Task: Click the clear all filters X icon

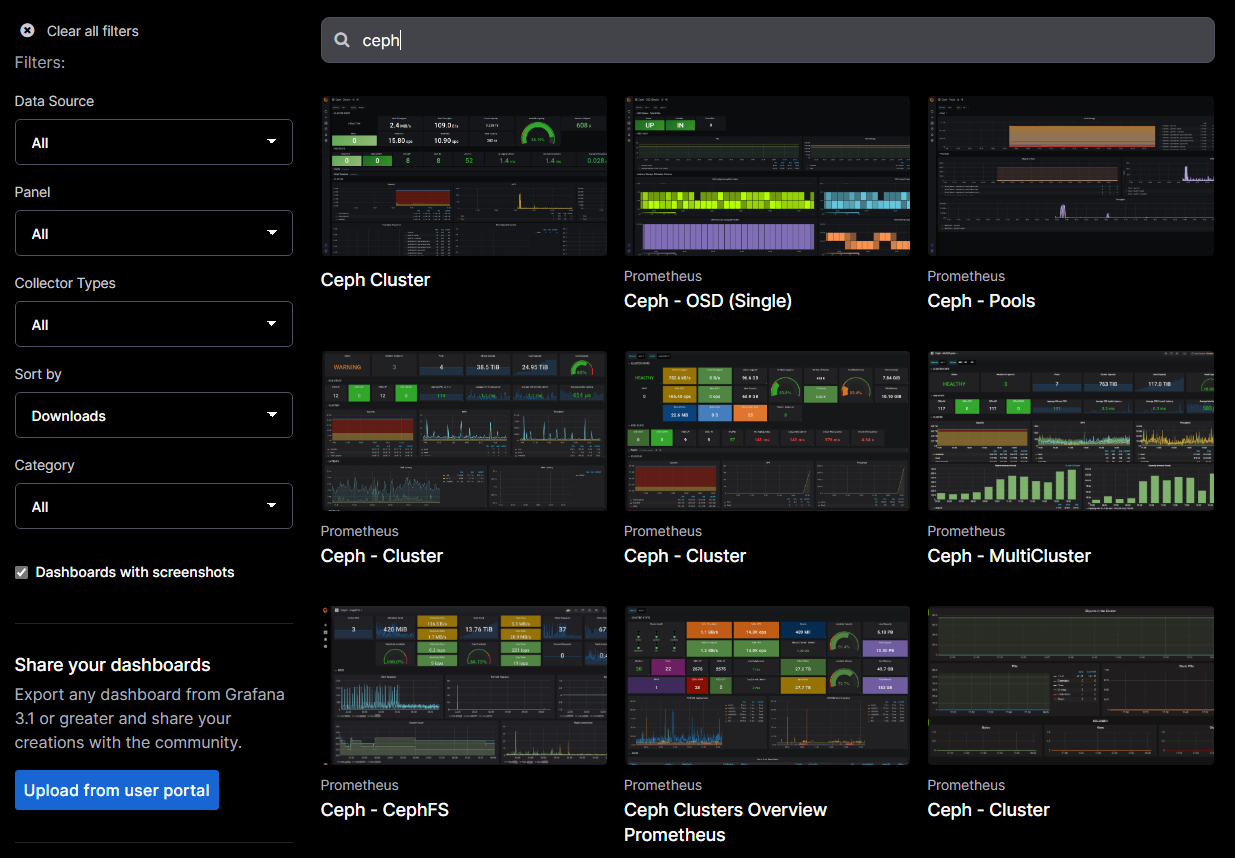Action: pyautogui.click(x=27, y=31)
